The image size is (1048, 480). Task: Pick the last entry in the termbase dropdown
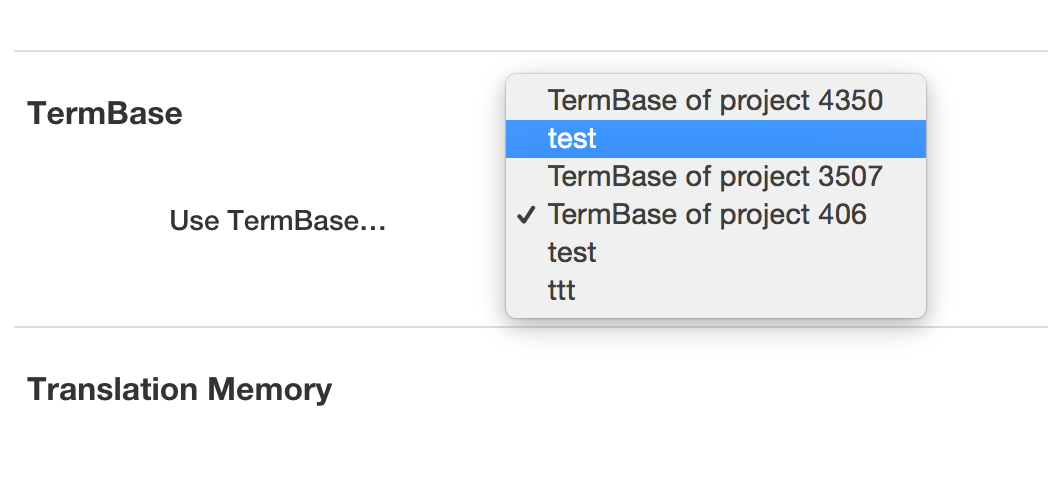click(562, 290)
